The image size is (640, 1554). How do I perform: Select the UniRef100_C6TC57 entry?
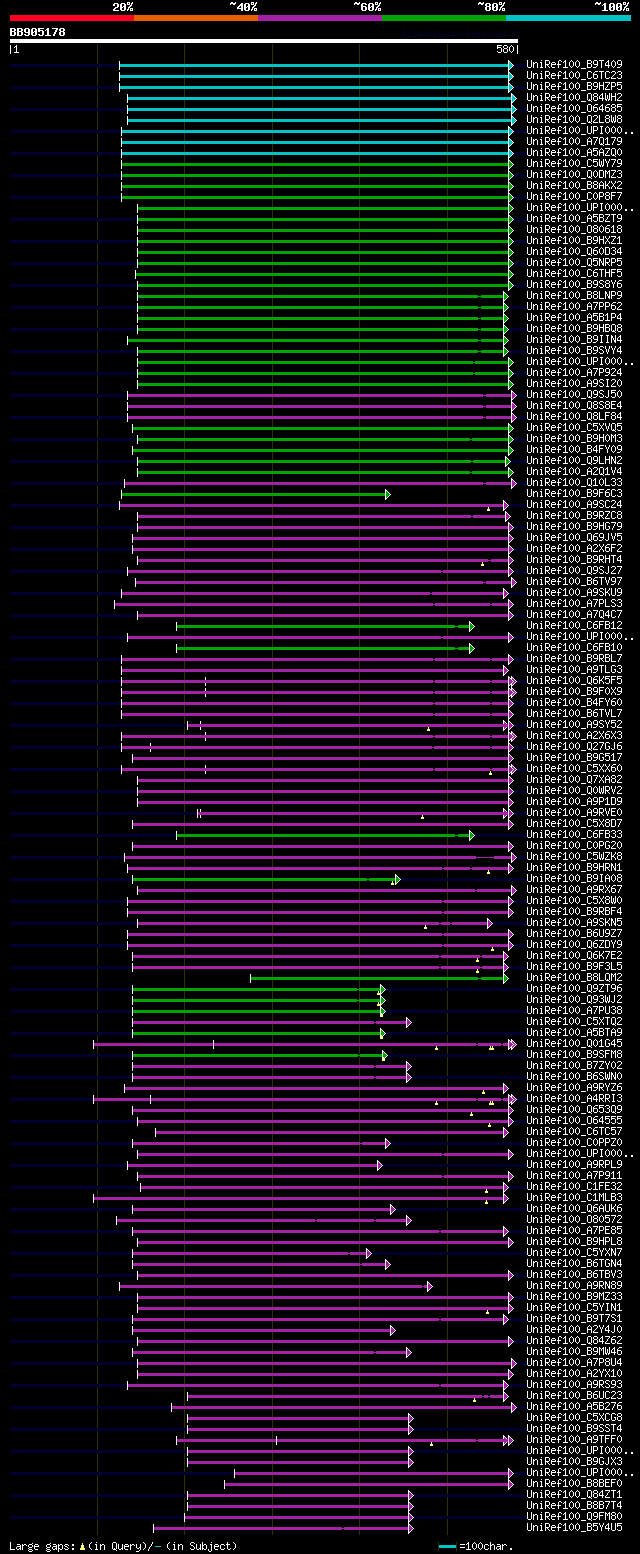574,1131
